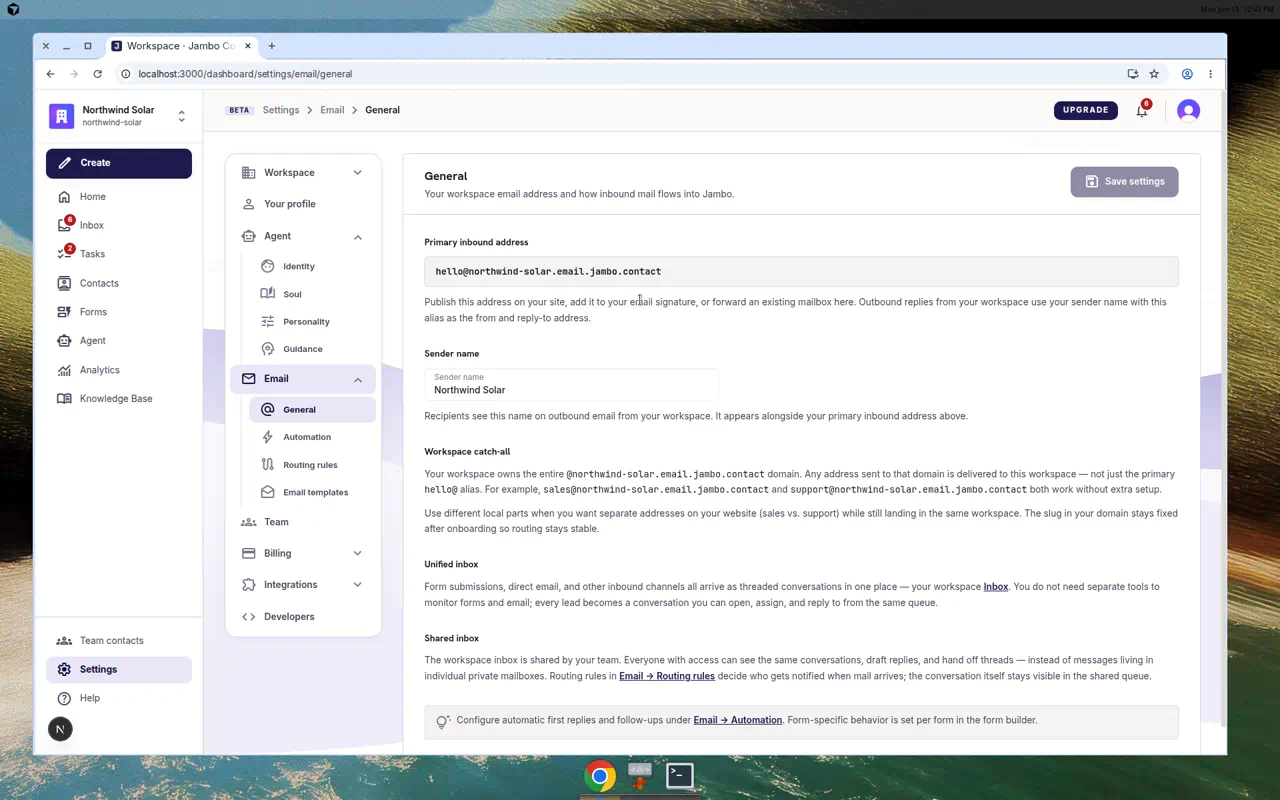Open the Terminal from the dock
Image resolution: width=1280 pixels, height=800 pixels.
click(x=680, y=776)
